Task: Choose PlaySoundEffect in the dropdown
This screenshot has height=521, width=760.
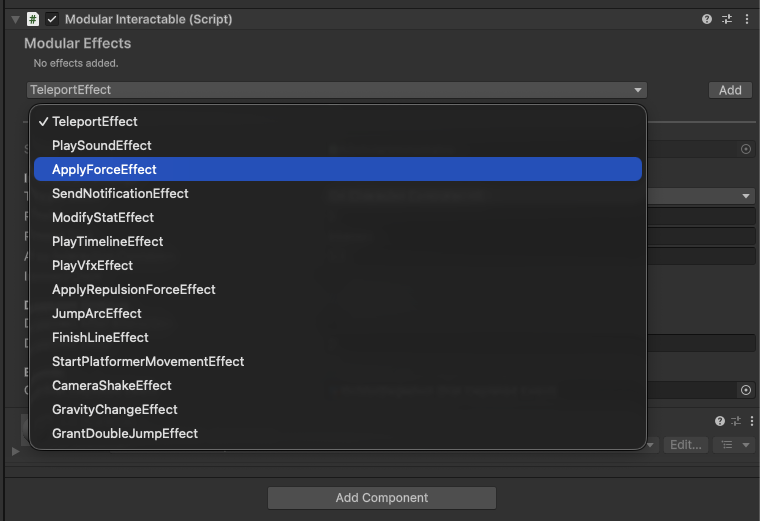Action: click(x=102, y=146)
